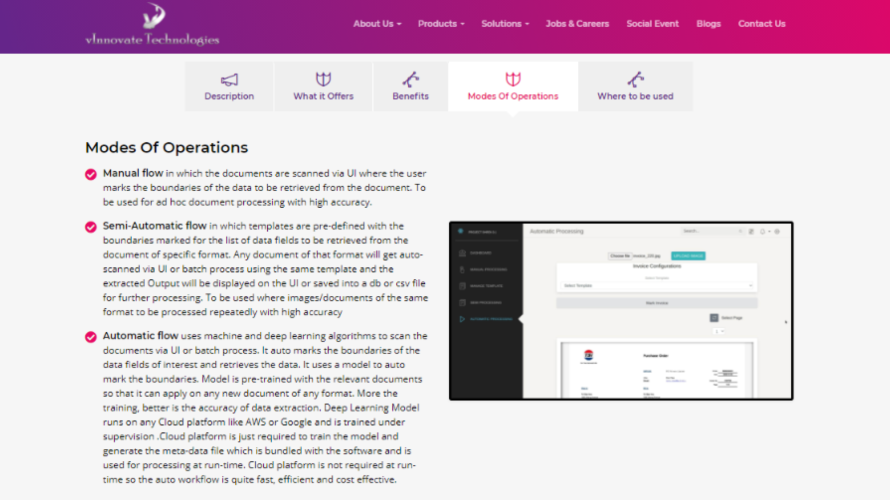The height and width of the screenshot is (500, 890).
Task: Select the Modes Of Operations tab label
Action: tap(513, 96)
